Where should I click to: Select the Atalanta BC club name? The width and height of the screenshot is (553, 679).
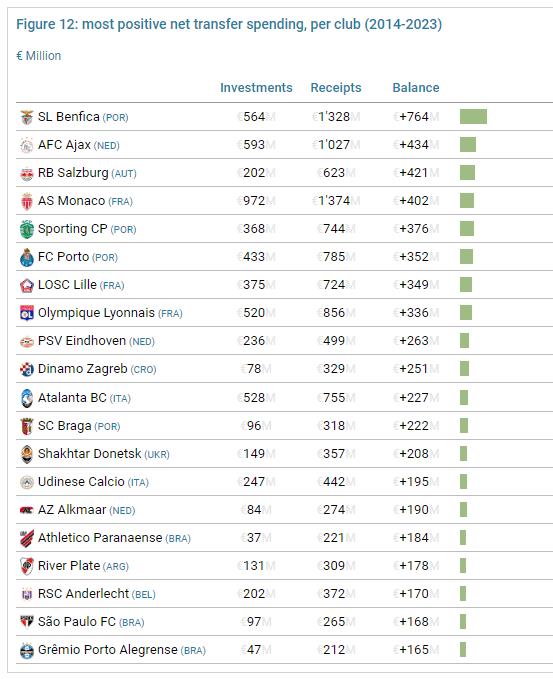click(x=72, y=398)
